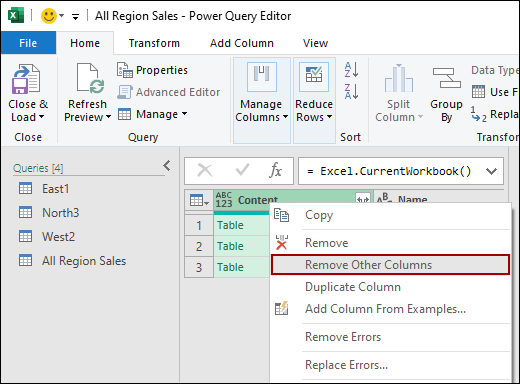520x384 pixels.
Task: Click the Content column expand icon
Action: [363, 199]
